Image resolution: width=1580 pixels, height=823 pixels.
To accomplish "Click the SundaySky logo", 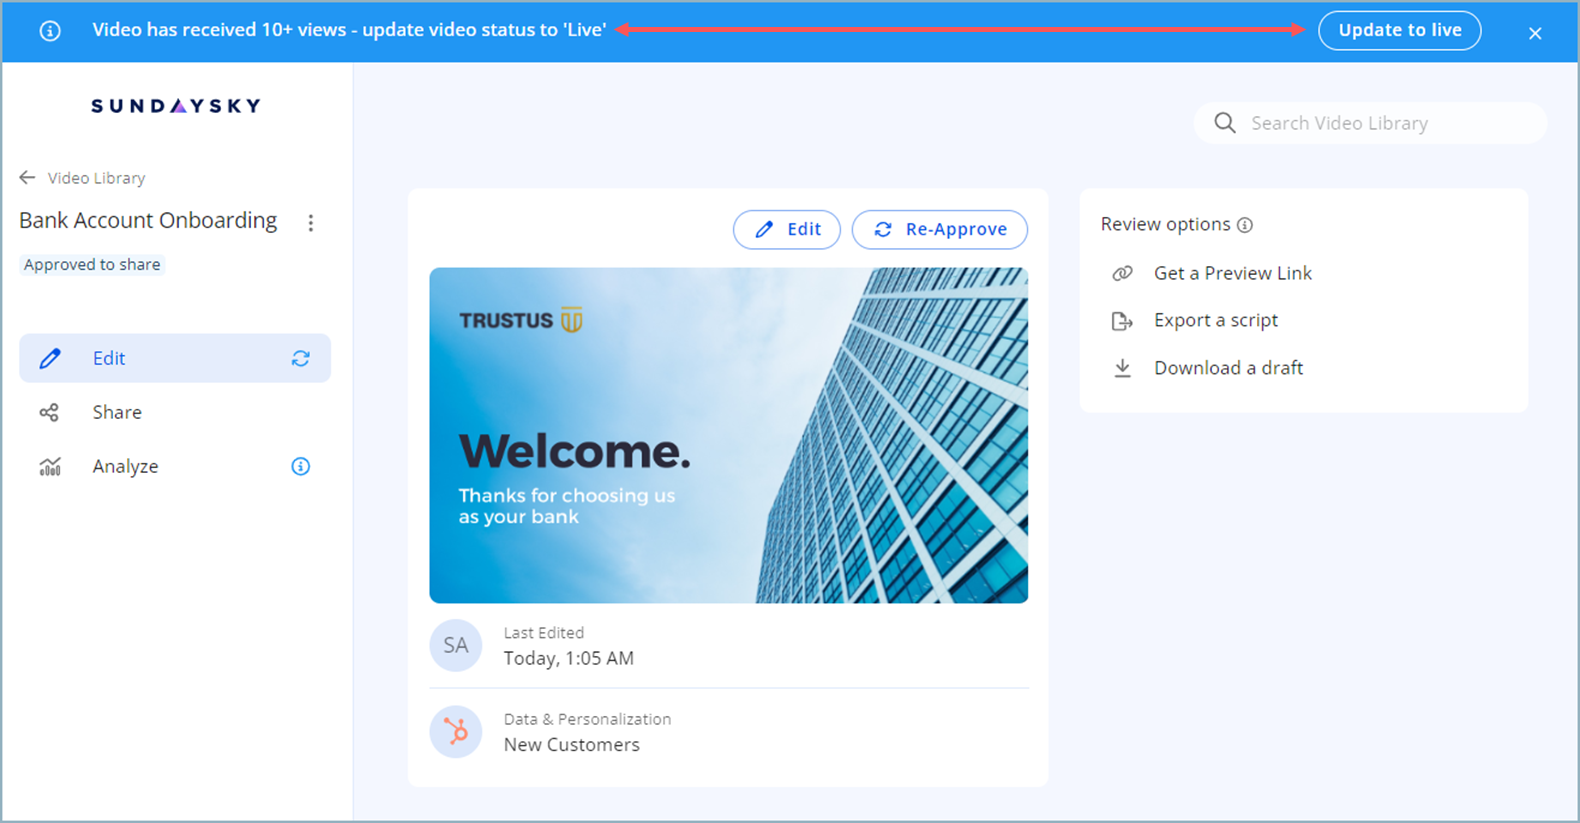I will (176, 106).
